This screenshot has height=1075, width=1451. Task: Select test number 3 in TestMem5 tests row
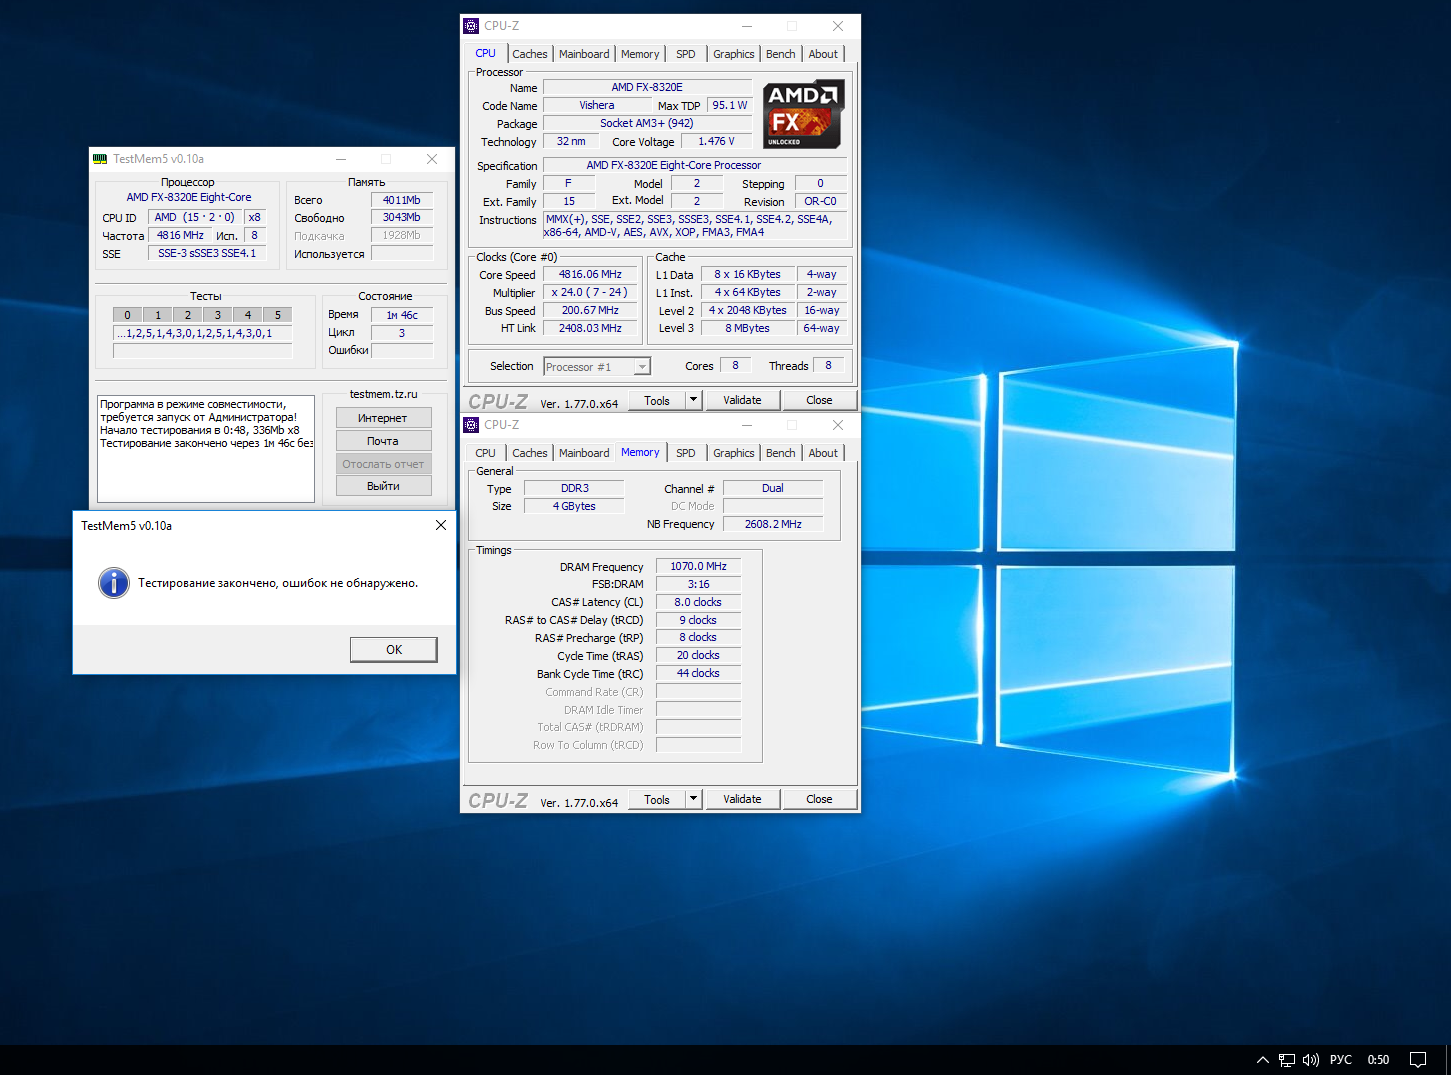click(x=218, y=315)
